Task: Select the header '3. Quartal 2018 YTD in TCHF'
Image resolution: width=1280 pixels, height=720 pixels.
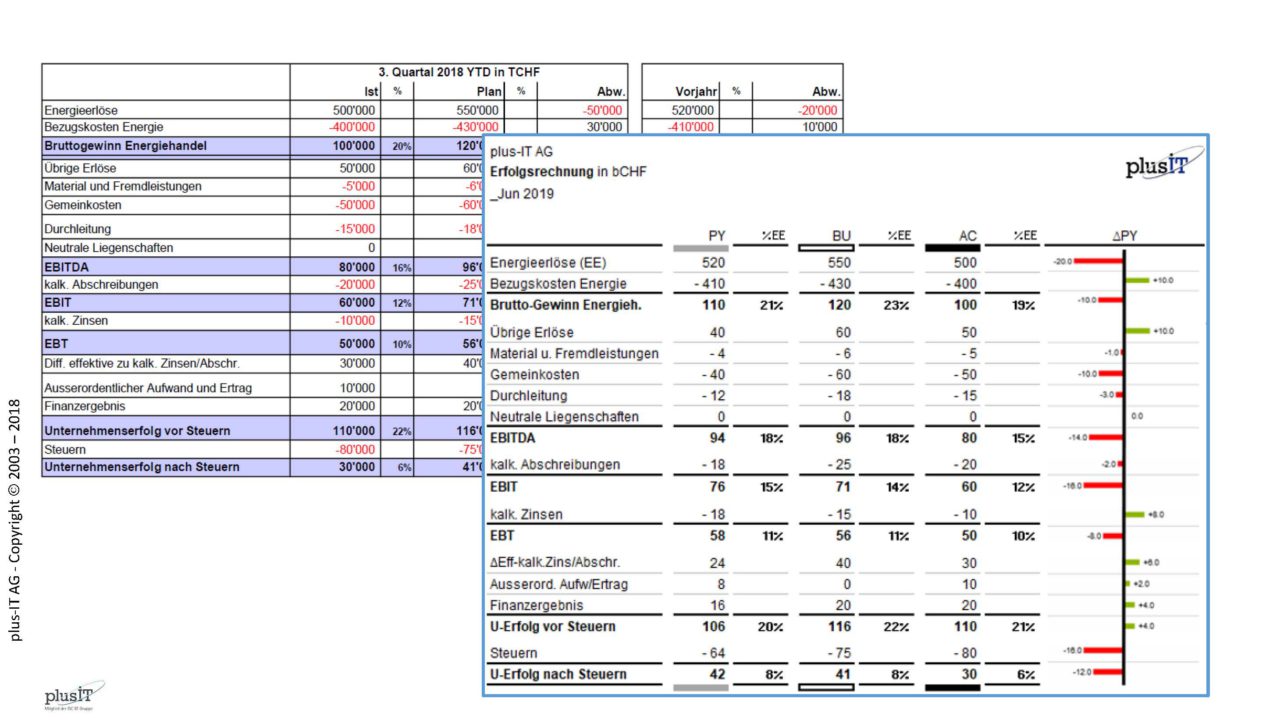Action: point(460,73)
